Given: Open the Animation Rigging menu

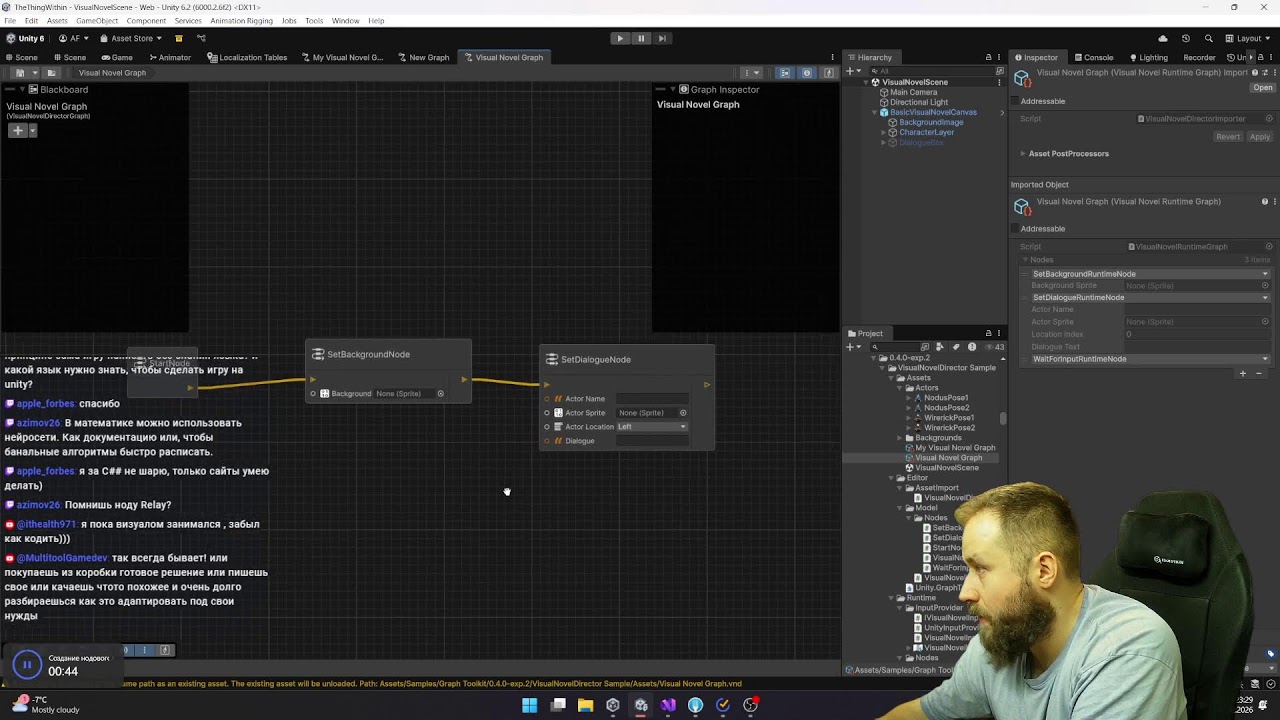Looking at the screenshot, I should [x=242, y=21].
